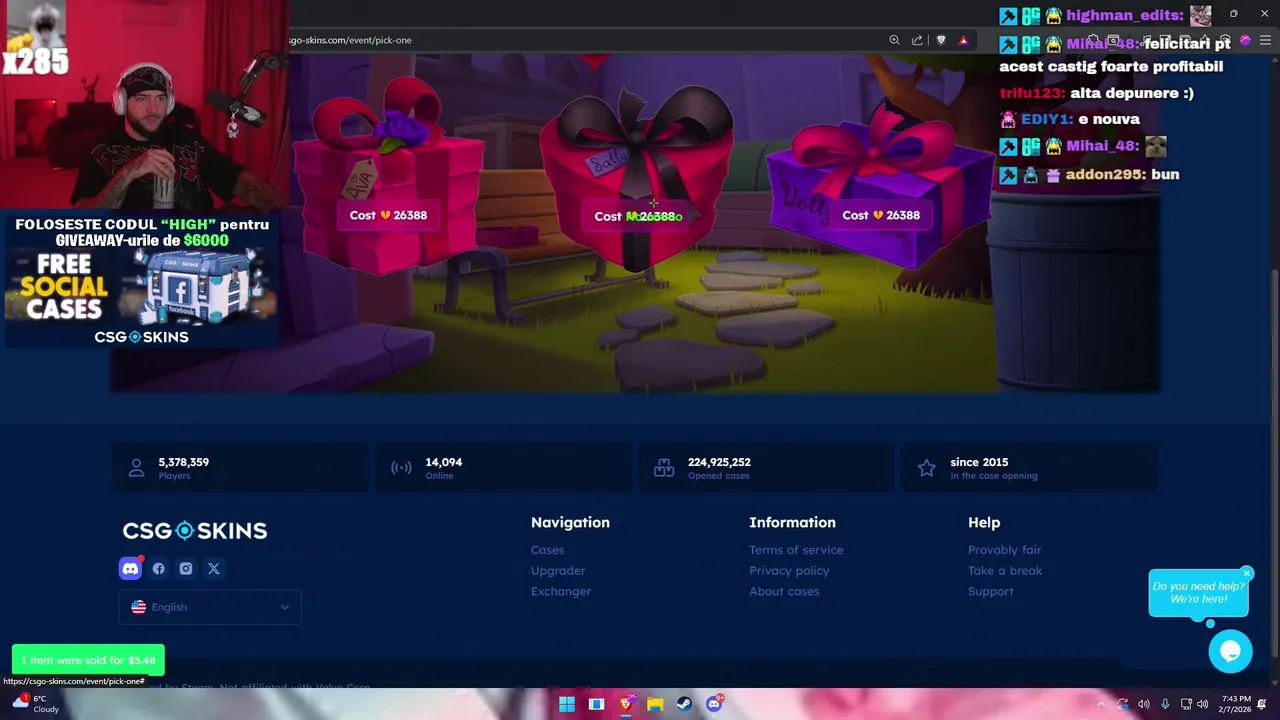The image size is (1280, 720).
Task: Click the Information footer heading
Action: coord(792,522)
